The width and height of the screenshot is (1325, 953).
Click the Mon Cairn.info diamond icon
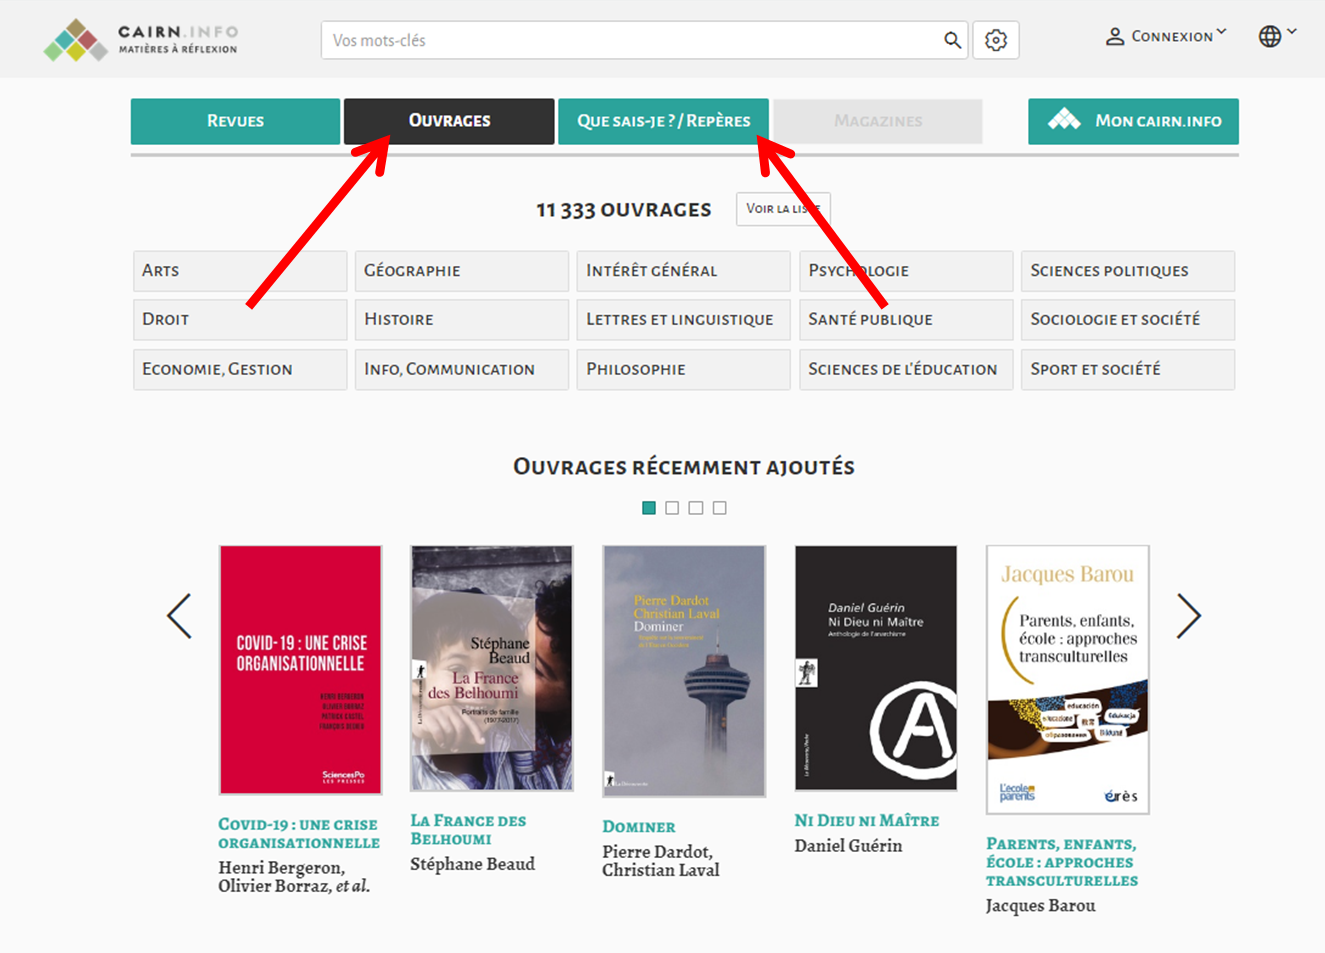pyautogui.click(x=1064, y=120)
